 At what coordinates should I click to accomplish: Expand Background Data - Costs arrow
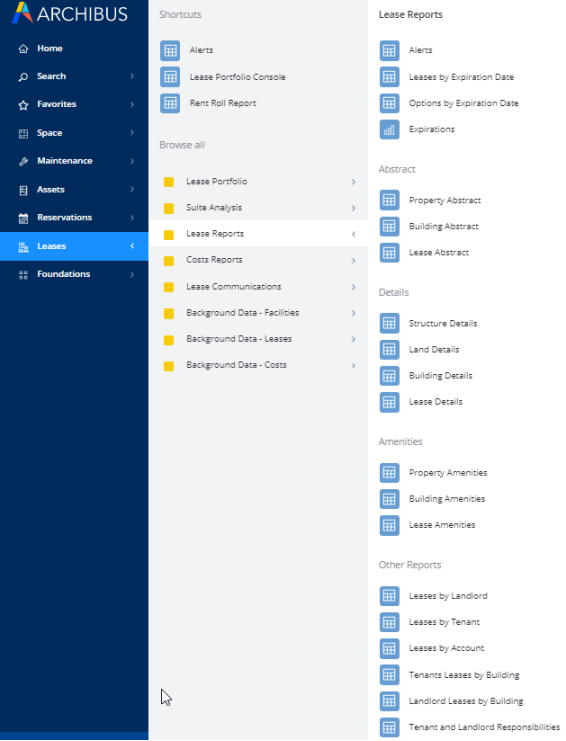pos(353,365)
